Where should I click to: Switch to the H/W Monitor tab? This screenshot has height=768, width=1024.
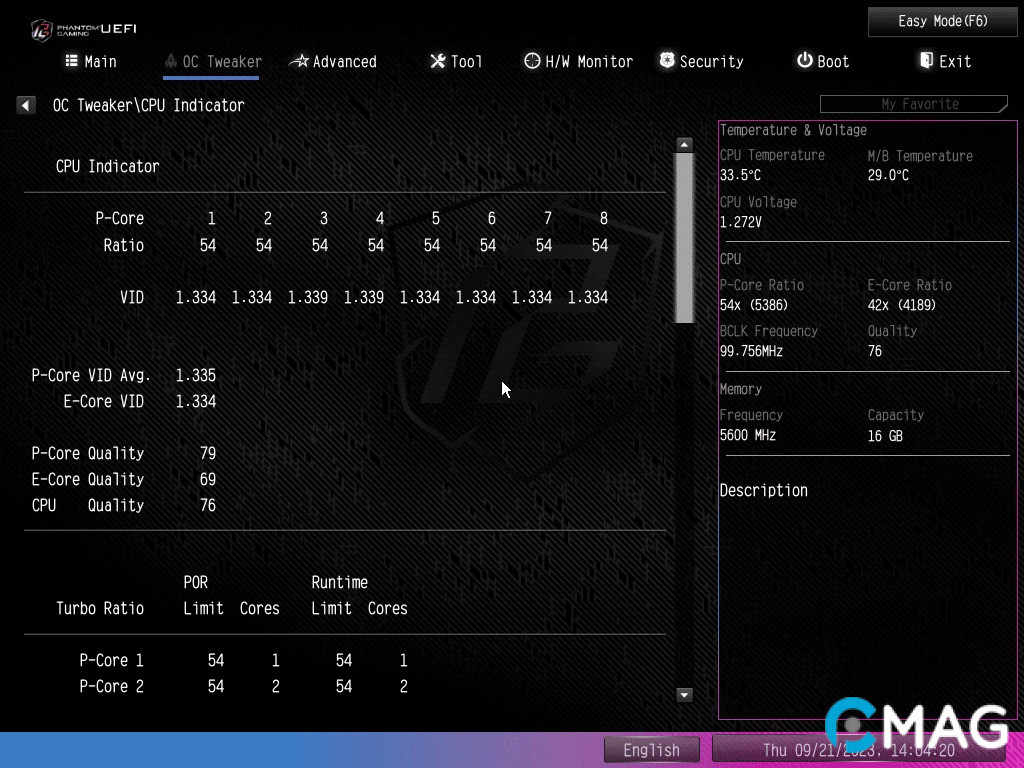[x=579, y=61]
